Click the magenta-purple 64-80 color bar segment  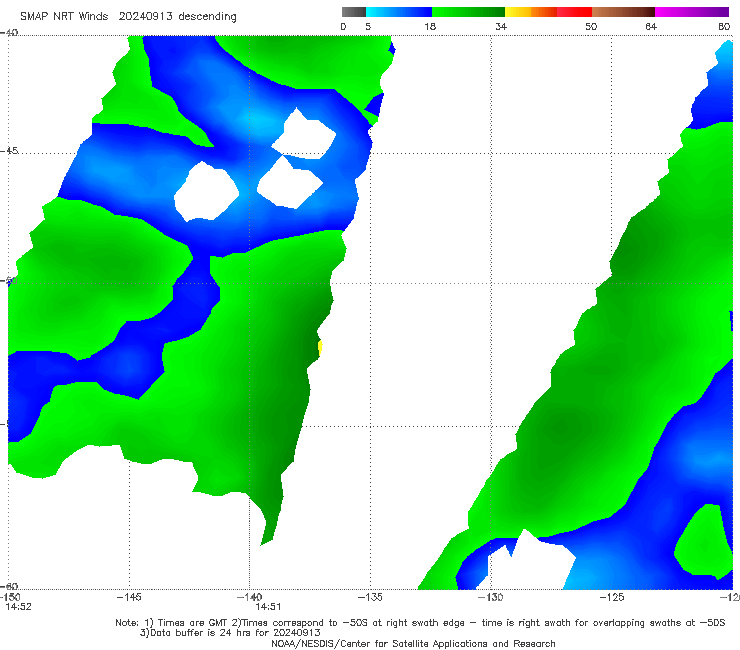point(692,12)
